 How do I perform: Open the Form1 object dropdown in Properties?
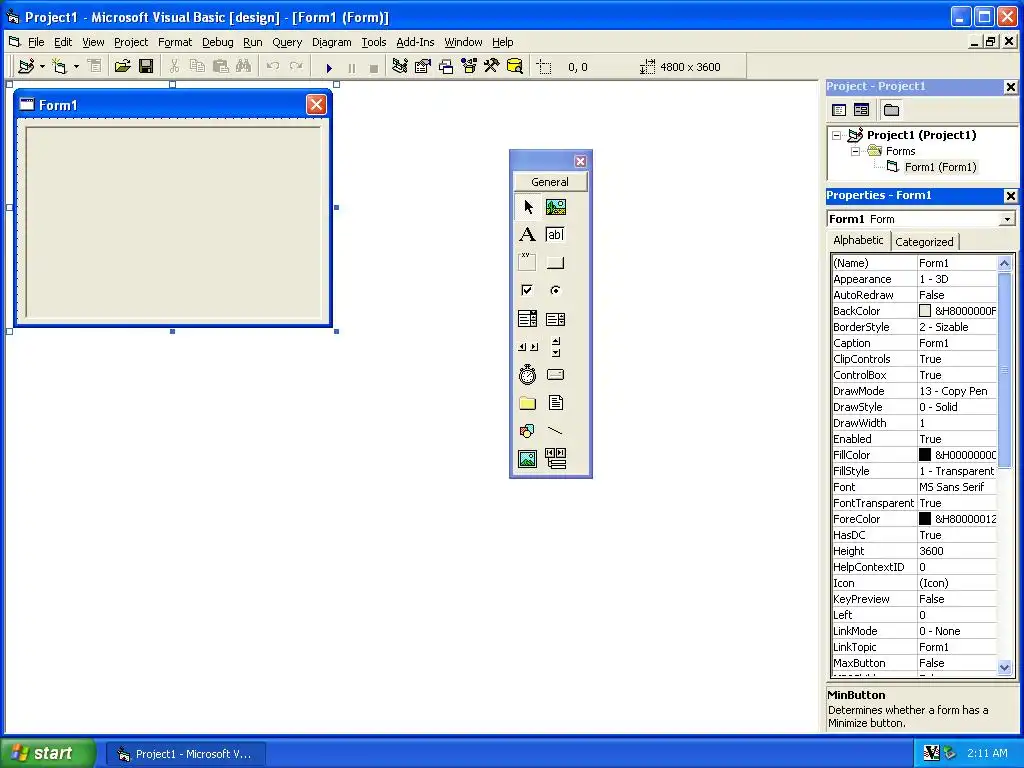point(1008,219)
